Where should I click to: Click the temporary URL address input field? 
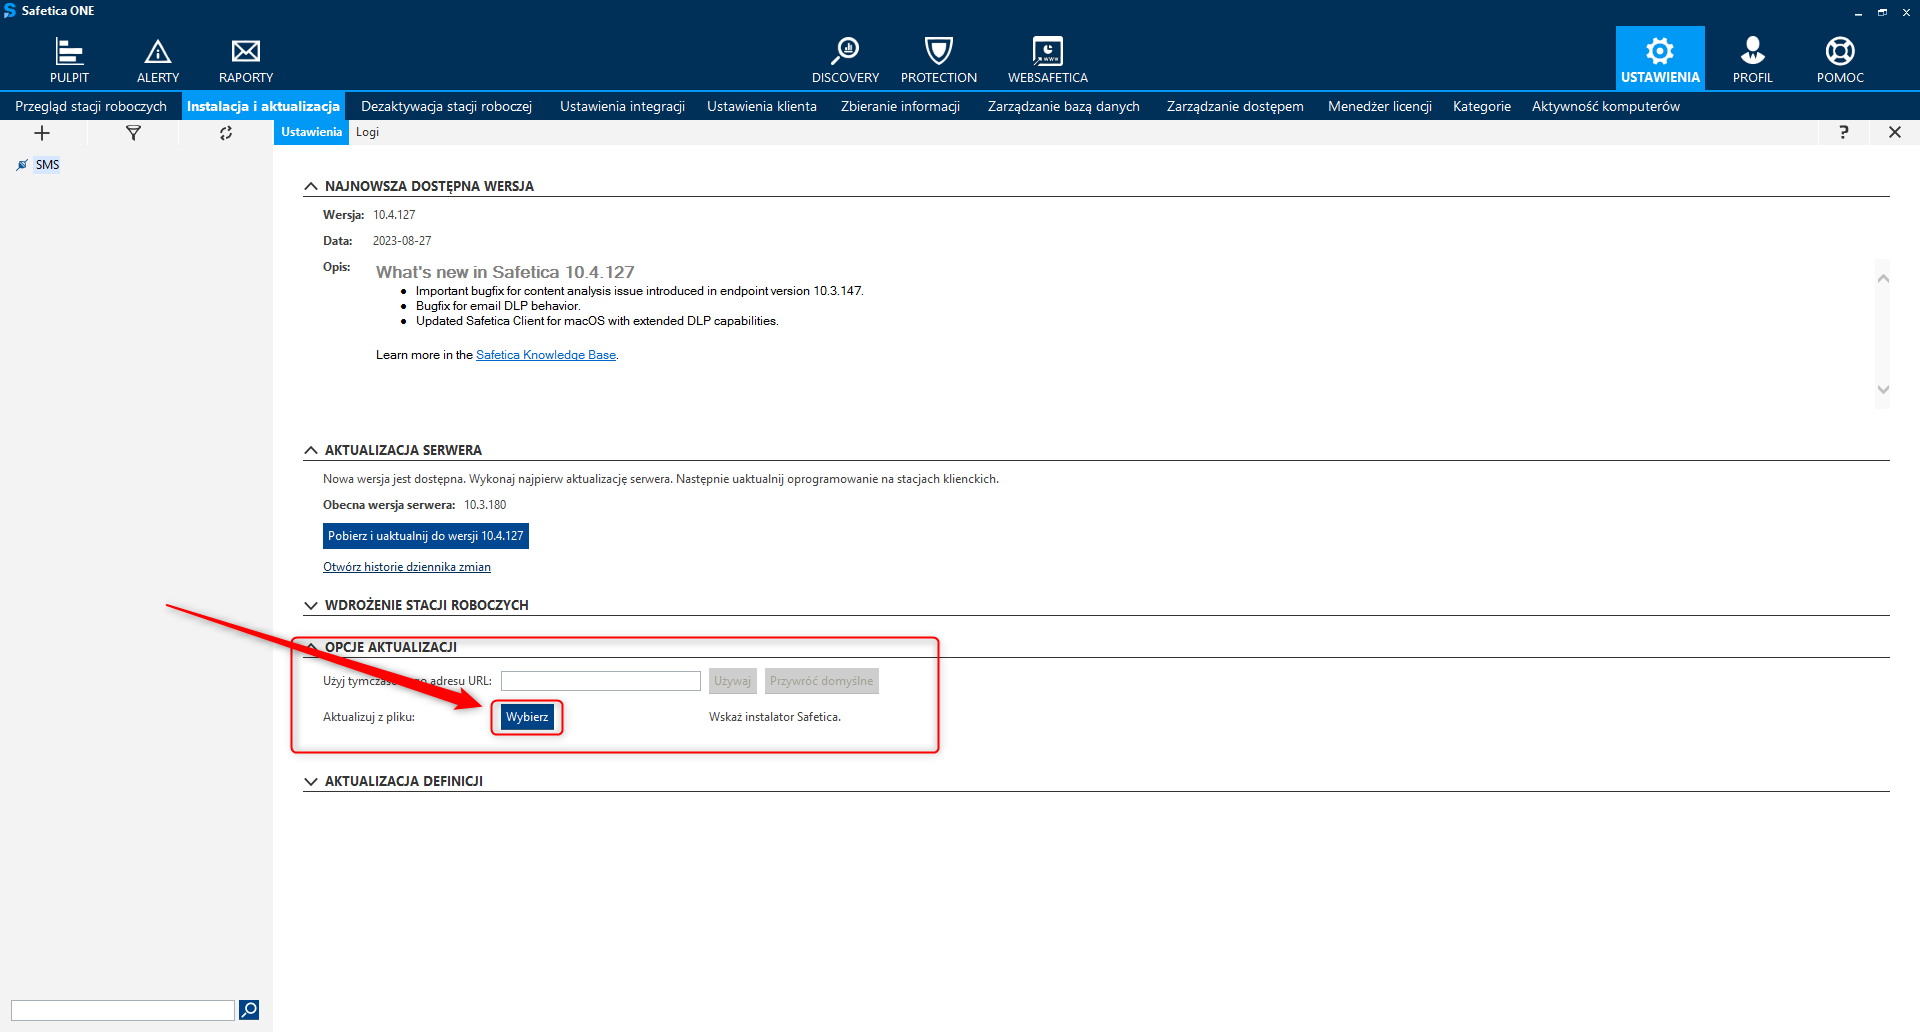pos(600,681)
